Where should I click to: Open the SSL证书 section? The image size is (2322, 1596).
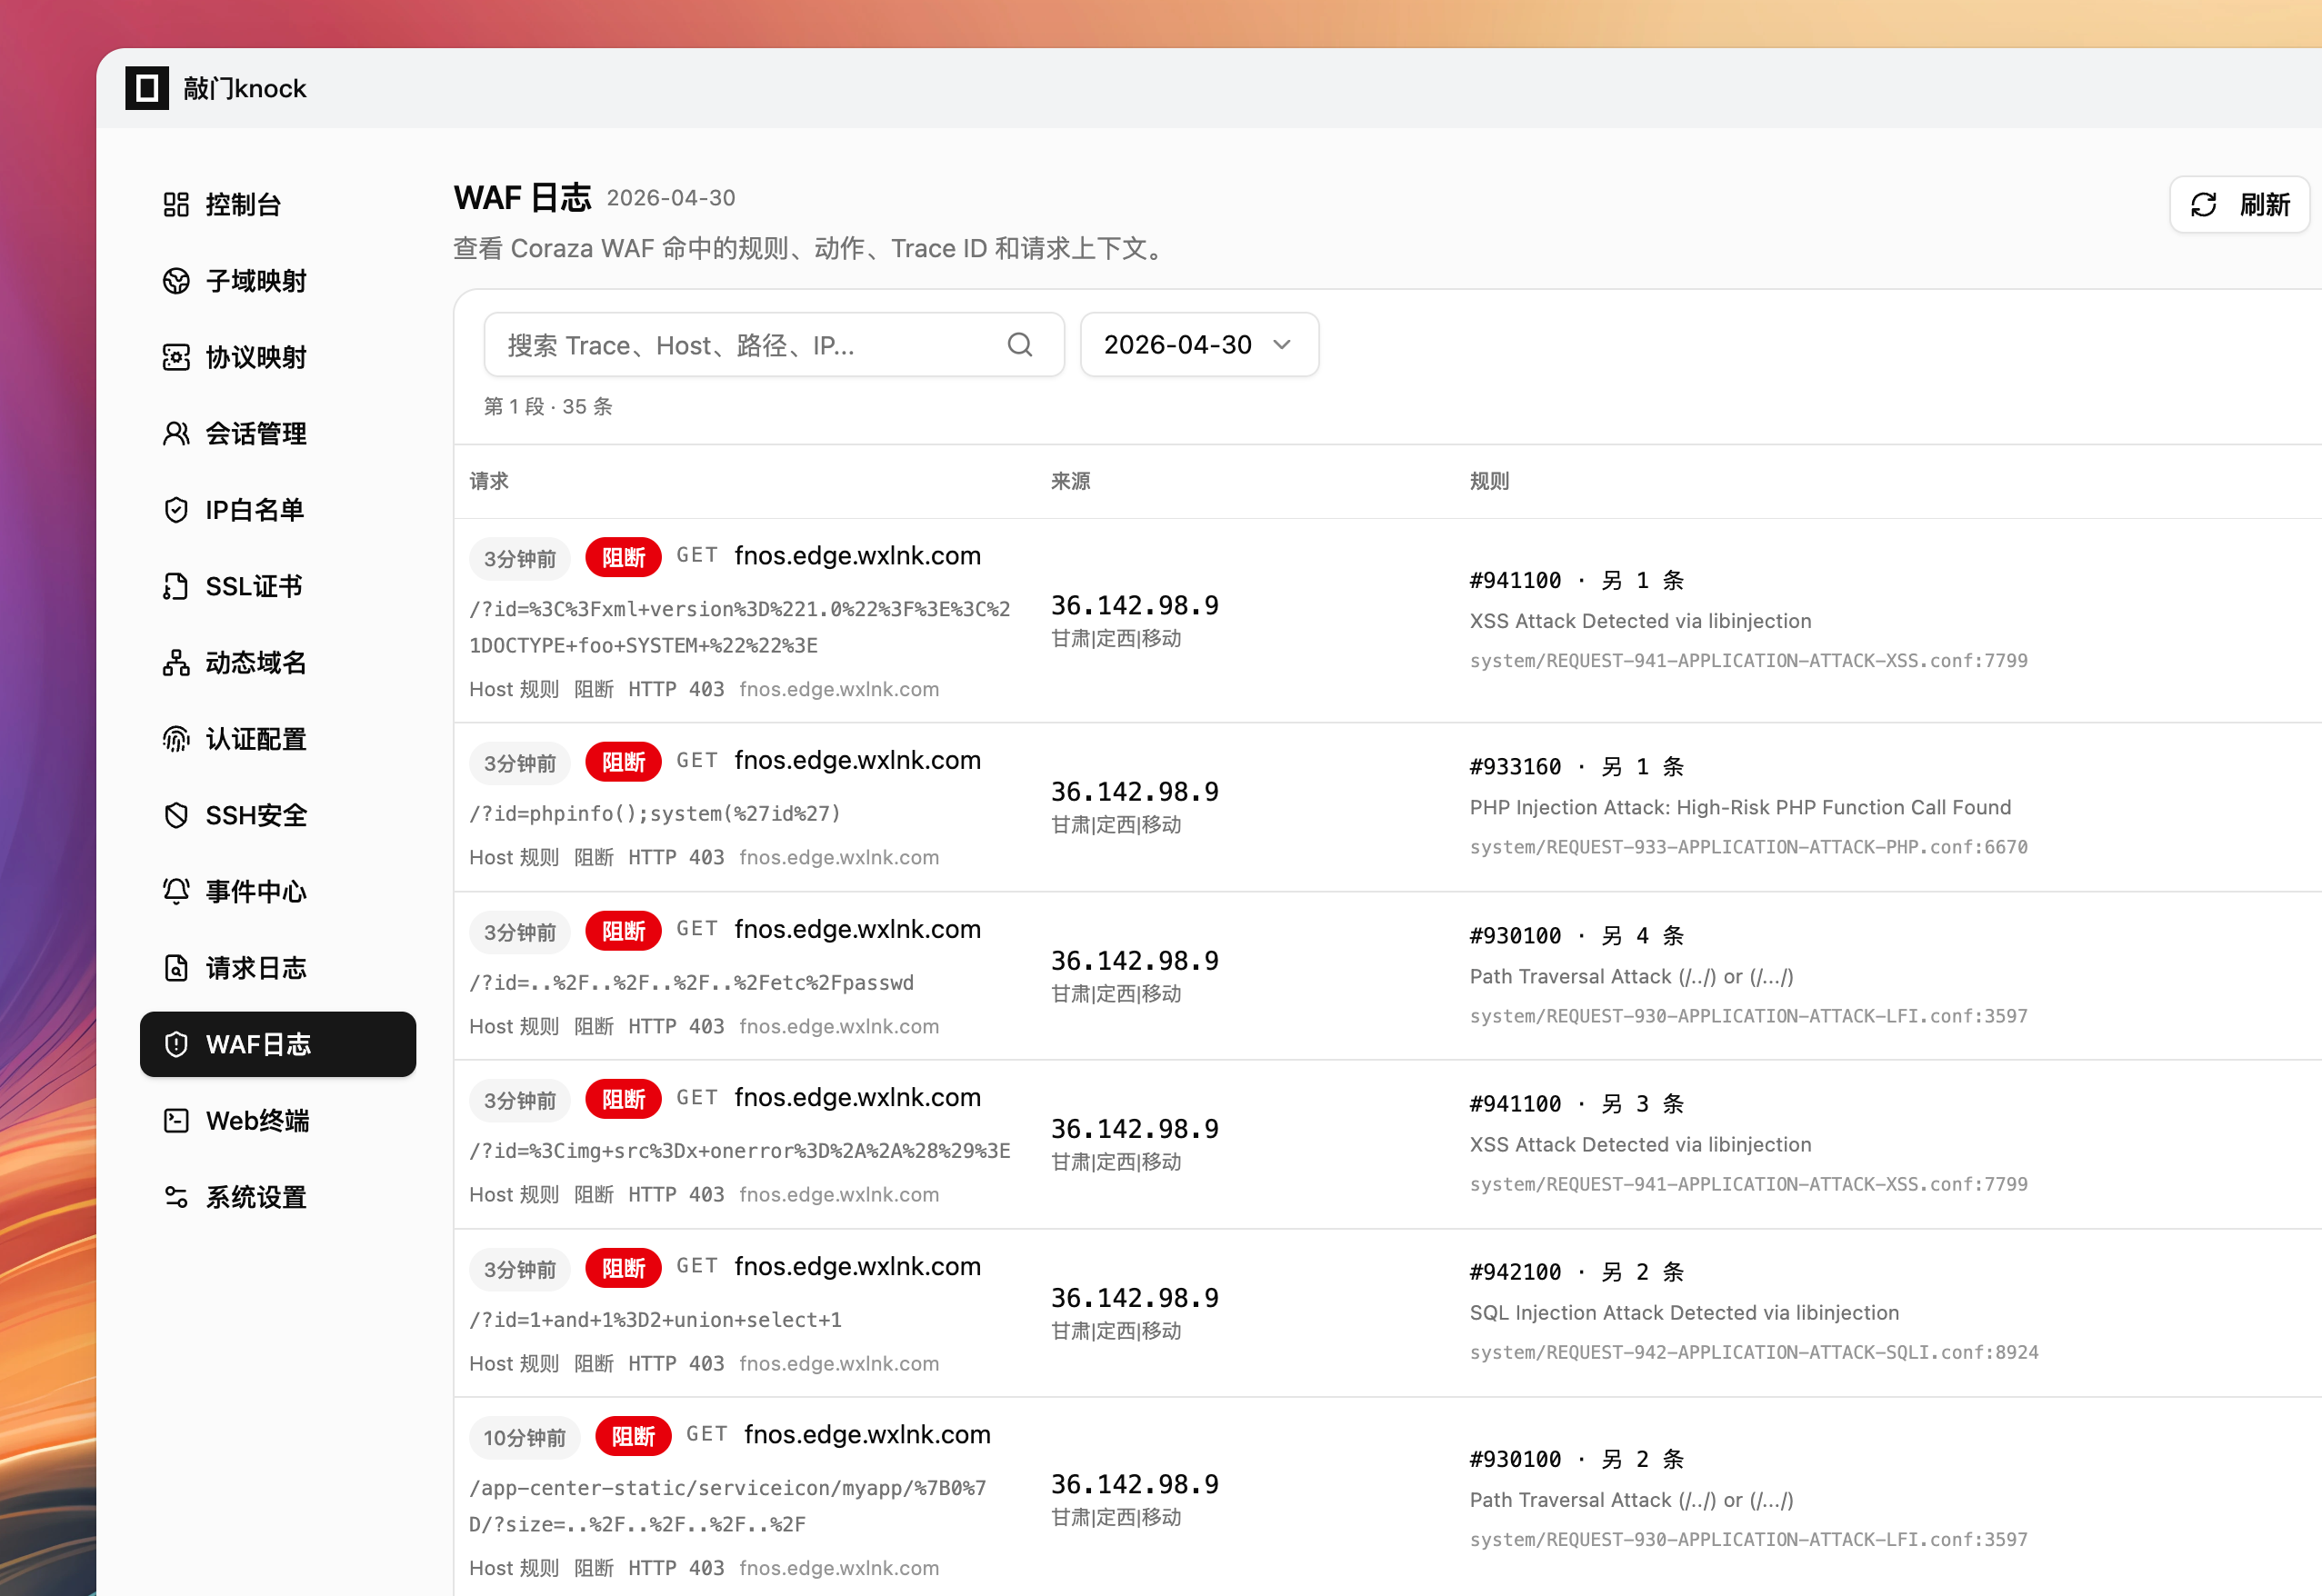tap(278, 586)
